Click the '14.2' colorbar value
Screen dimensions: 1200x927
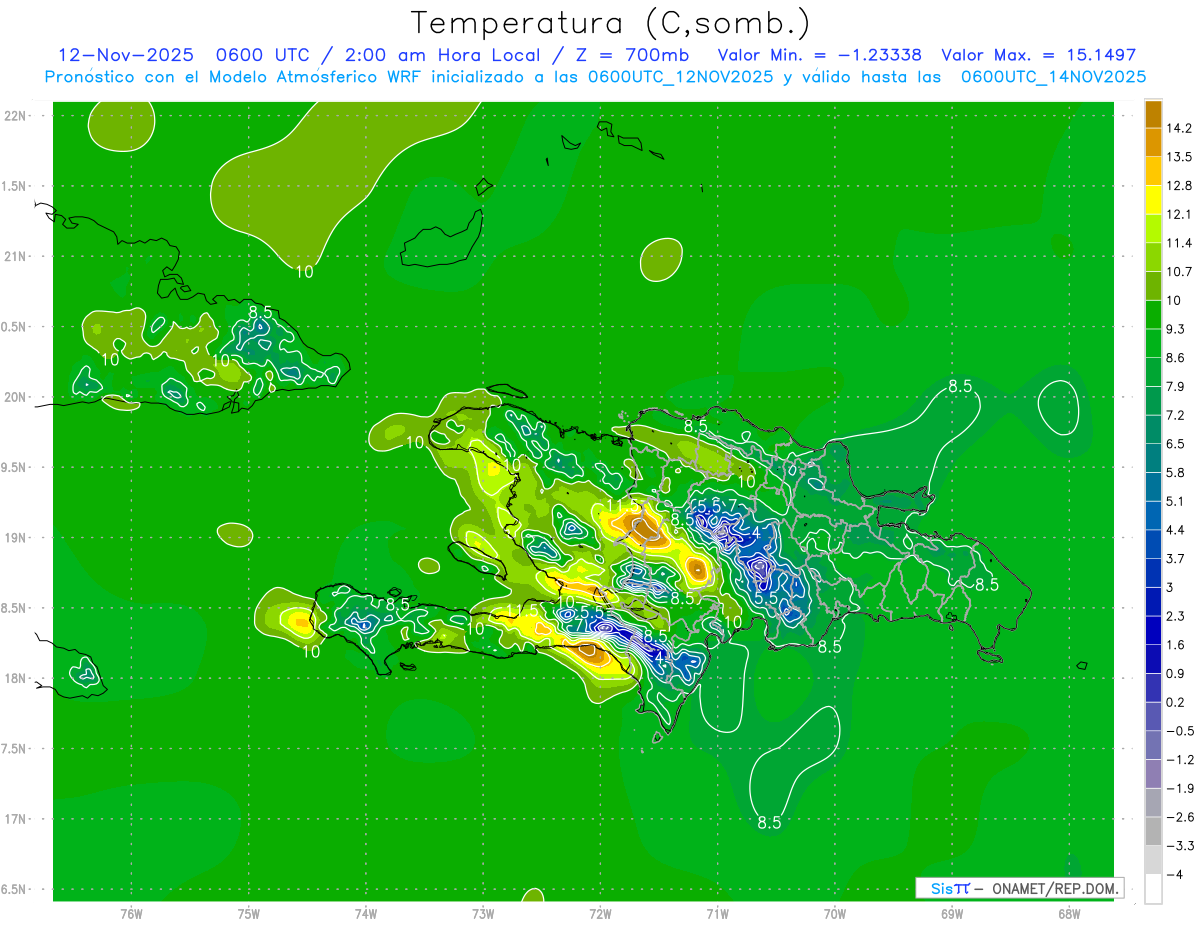[1178, 128]
